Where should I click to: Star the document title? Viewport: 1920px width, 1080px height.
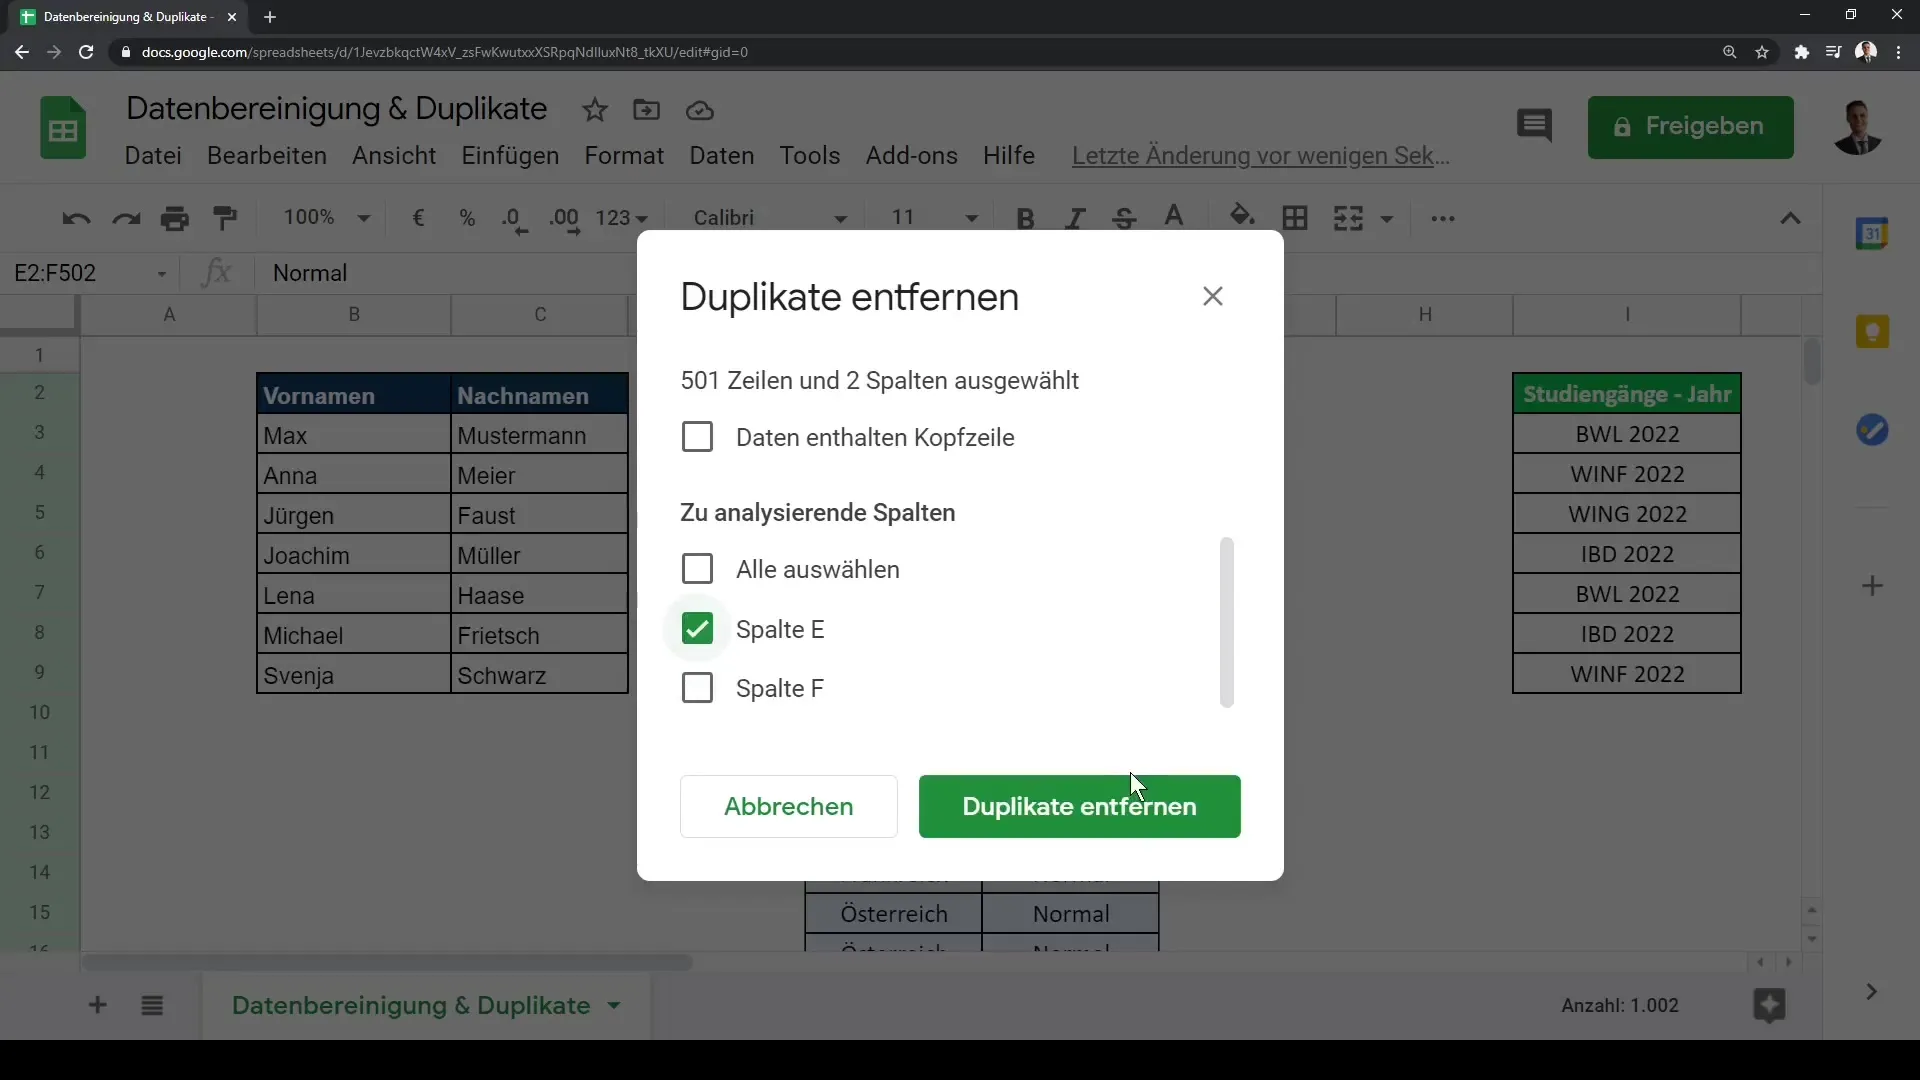pyautogui.click(x=595, y=110)
